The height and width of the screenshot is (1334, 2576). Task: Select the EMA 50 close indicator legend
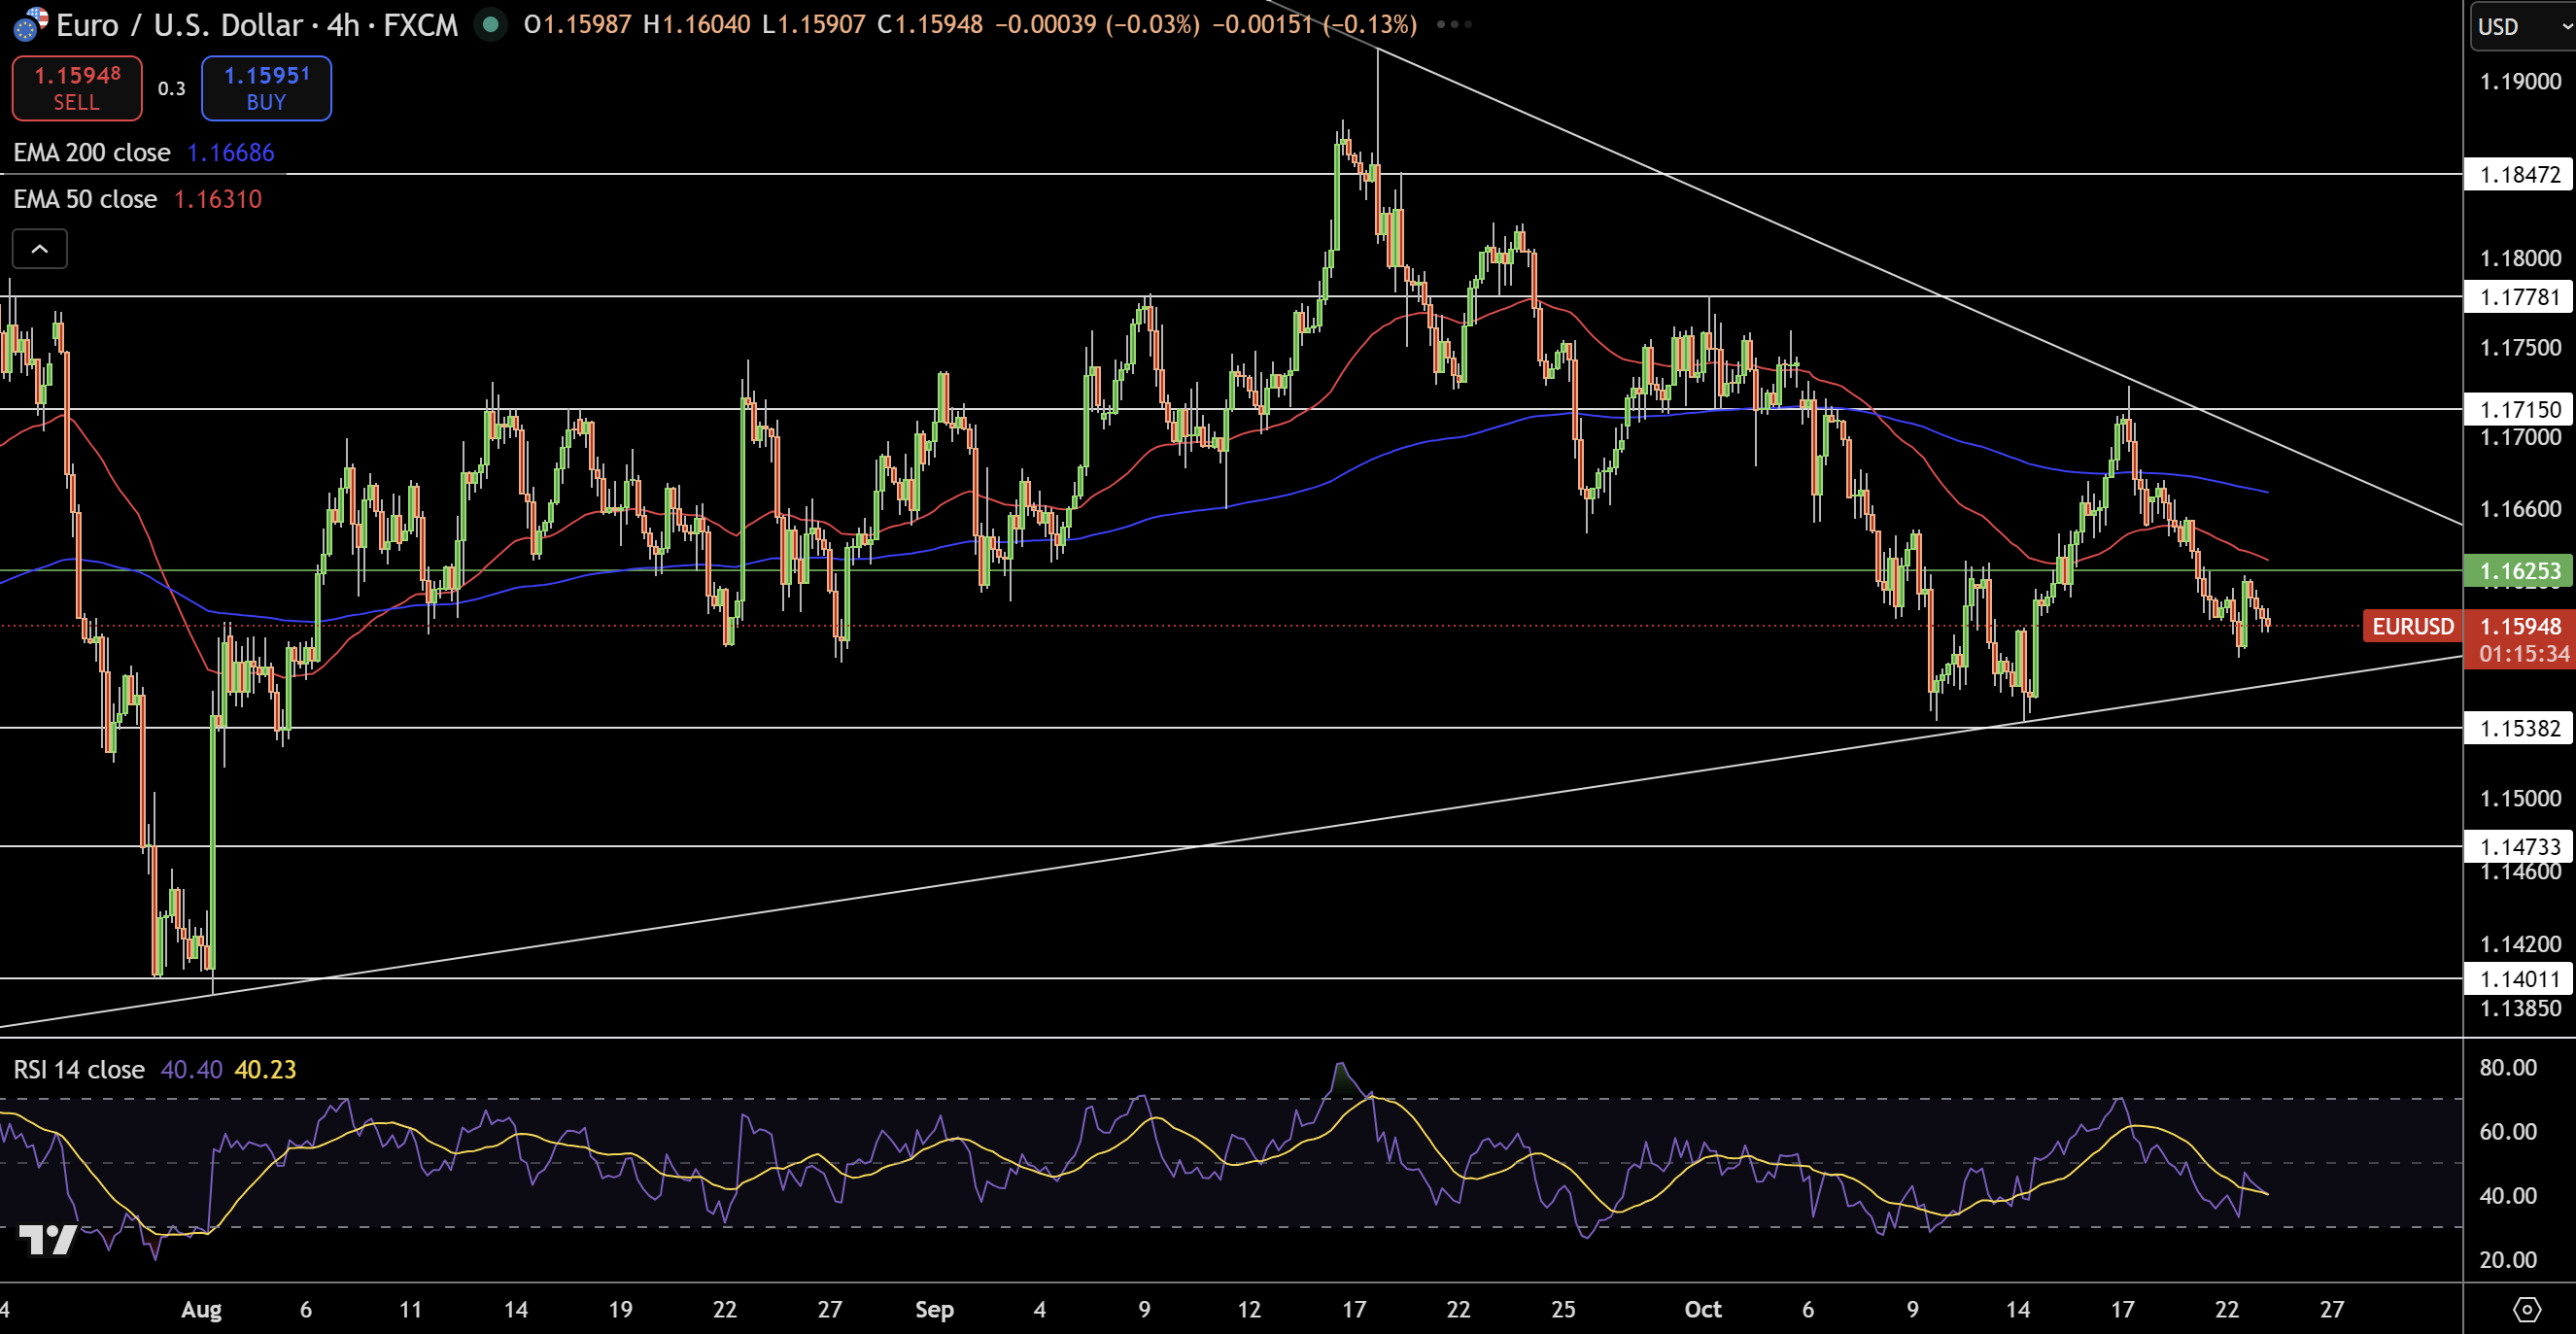(x=85, y=199)
